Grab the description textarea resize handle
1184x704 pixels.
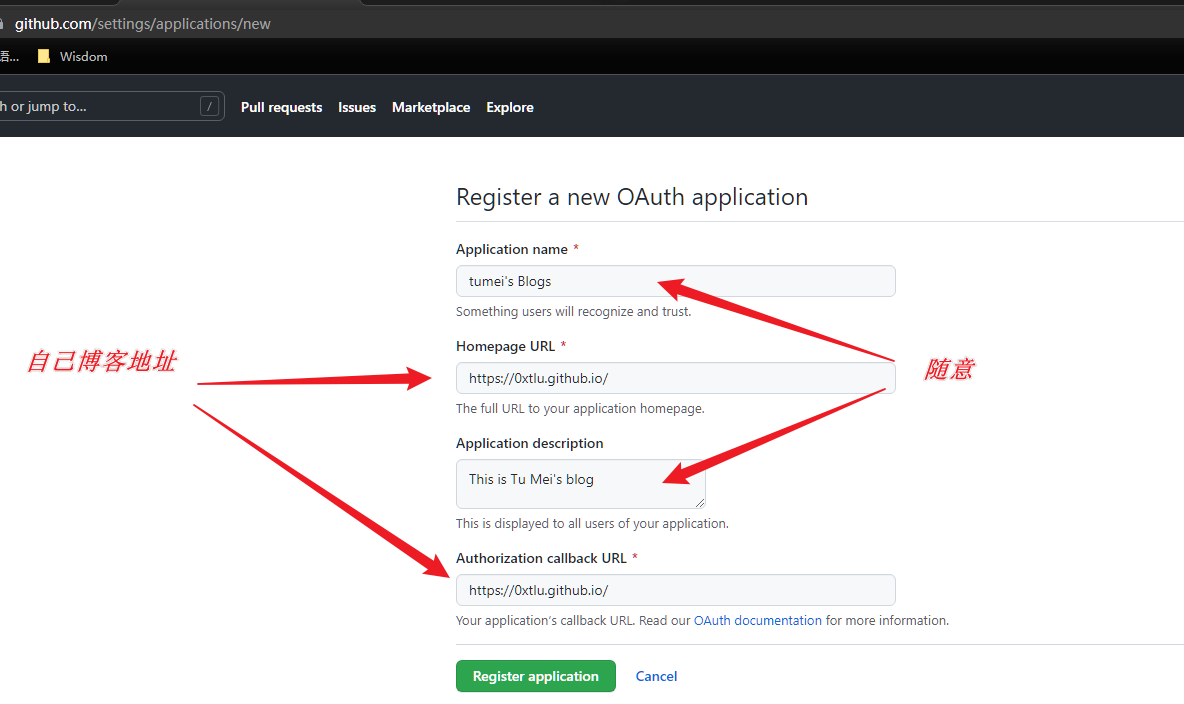700,502
